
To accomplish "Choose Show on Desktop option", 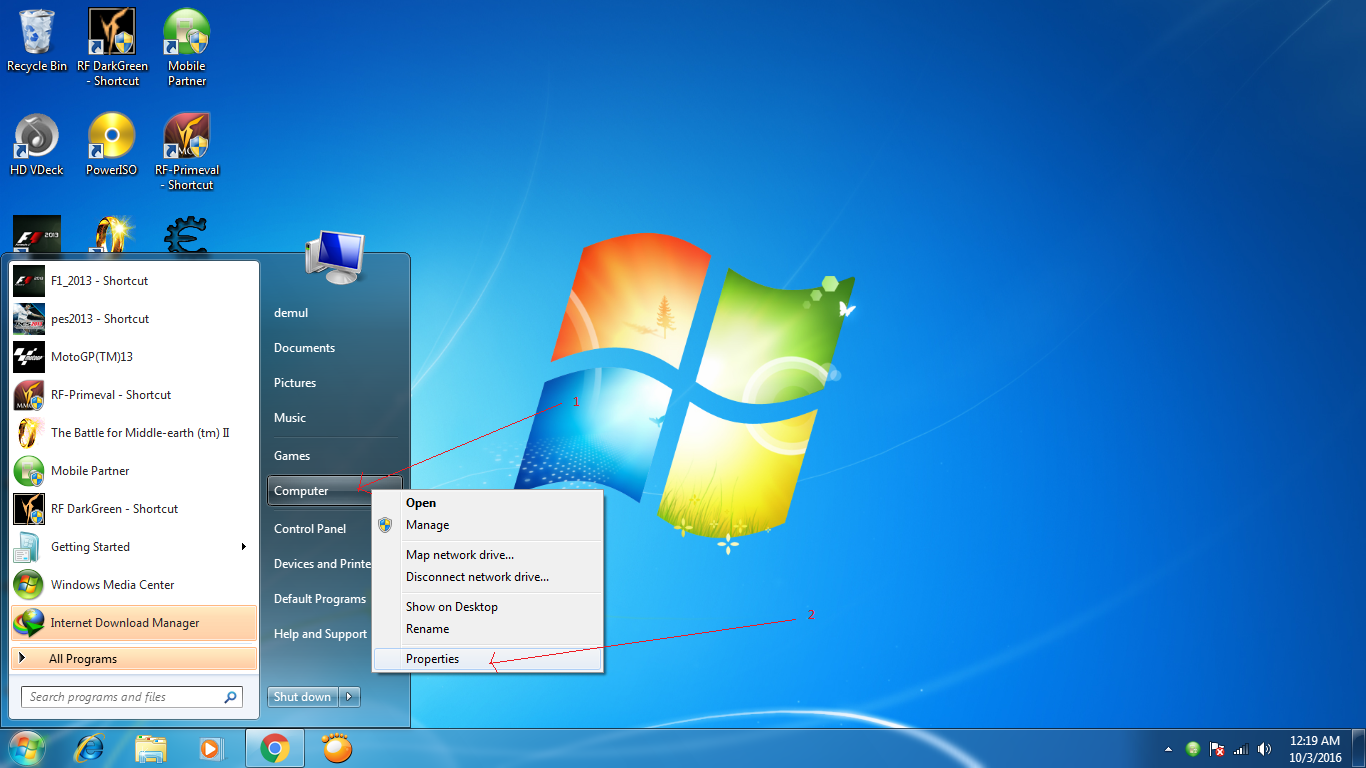I will coord(488,607).
